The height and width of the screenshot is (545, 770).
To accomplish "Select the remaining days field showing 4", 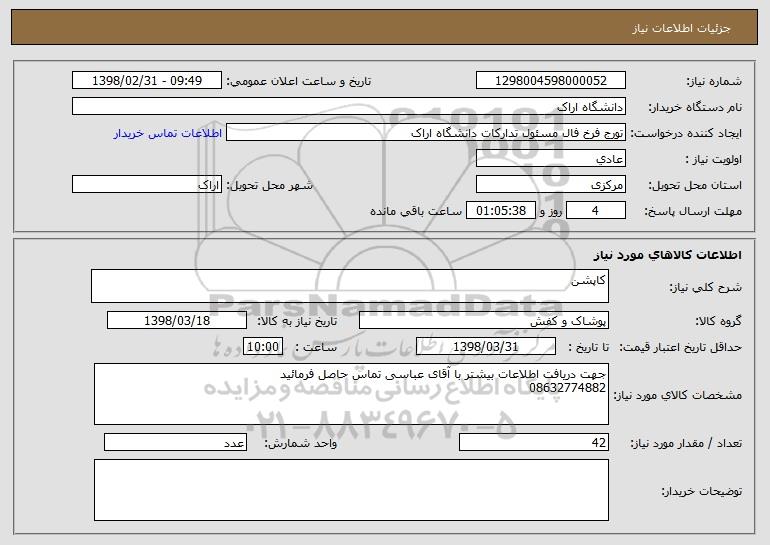I will 596,210.
